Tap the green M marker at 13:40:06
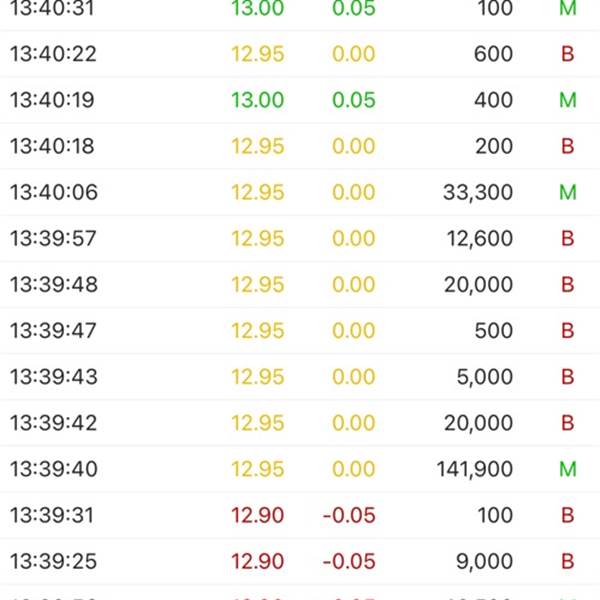600x600 pixels. pos(567,192)
